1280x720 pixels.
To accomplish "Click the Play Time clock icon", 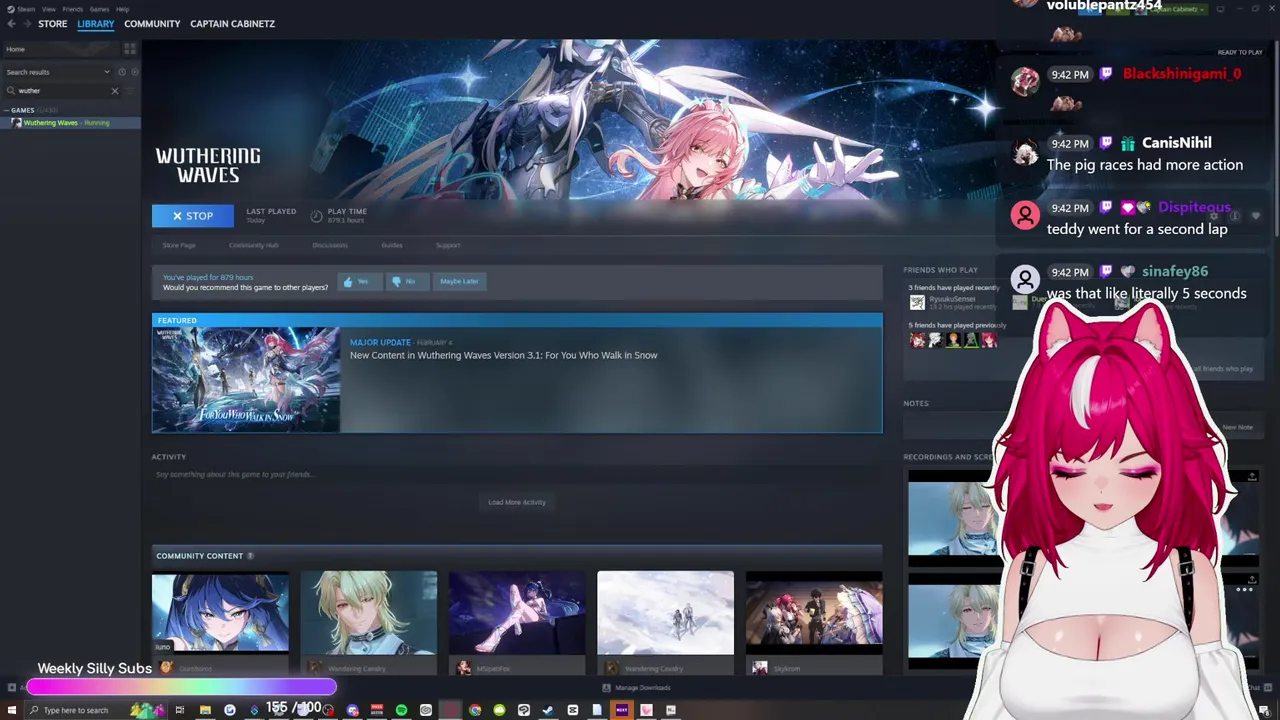I will coord(316,215).
